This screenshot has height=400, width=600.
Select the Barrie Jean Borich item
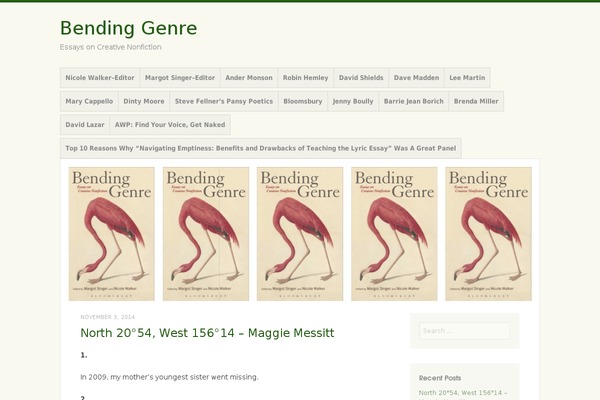[415, 101]
